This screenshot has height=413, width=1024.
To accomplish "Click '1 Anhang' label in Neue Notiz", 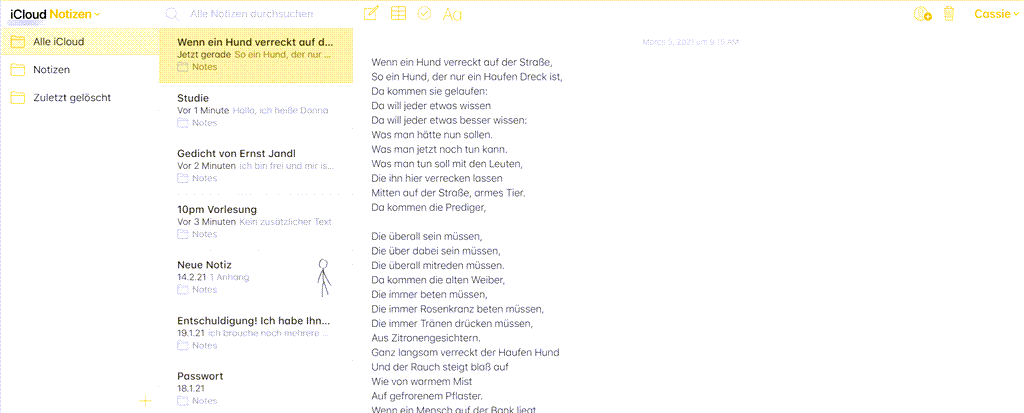I will 229,277.
